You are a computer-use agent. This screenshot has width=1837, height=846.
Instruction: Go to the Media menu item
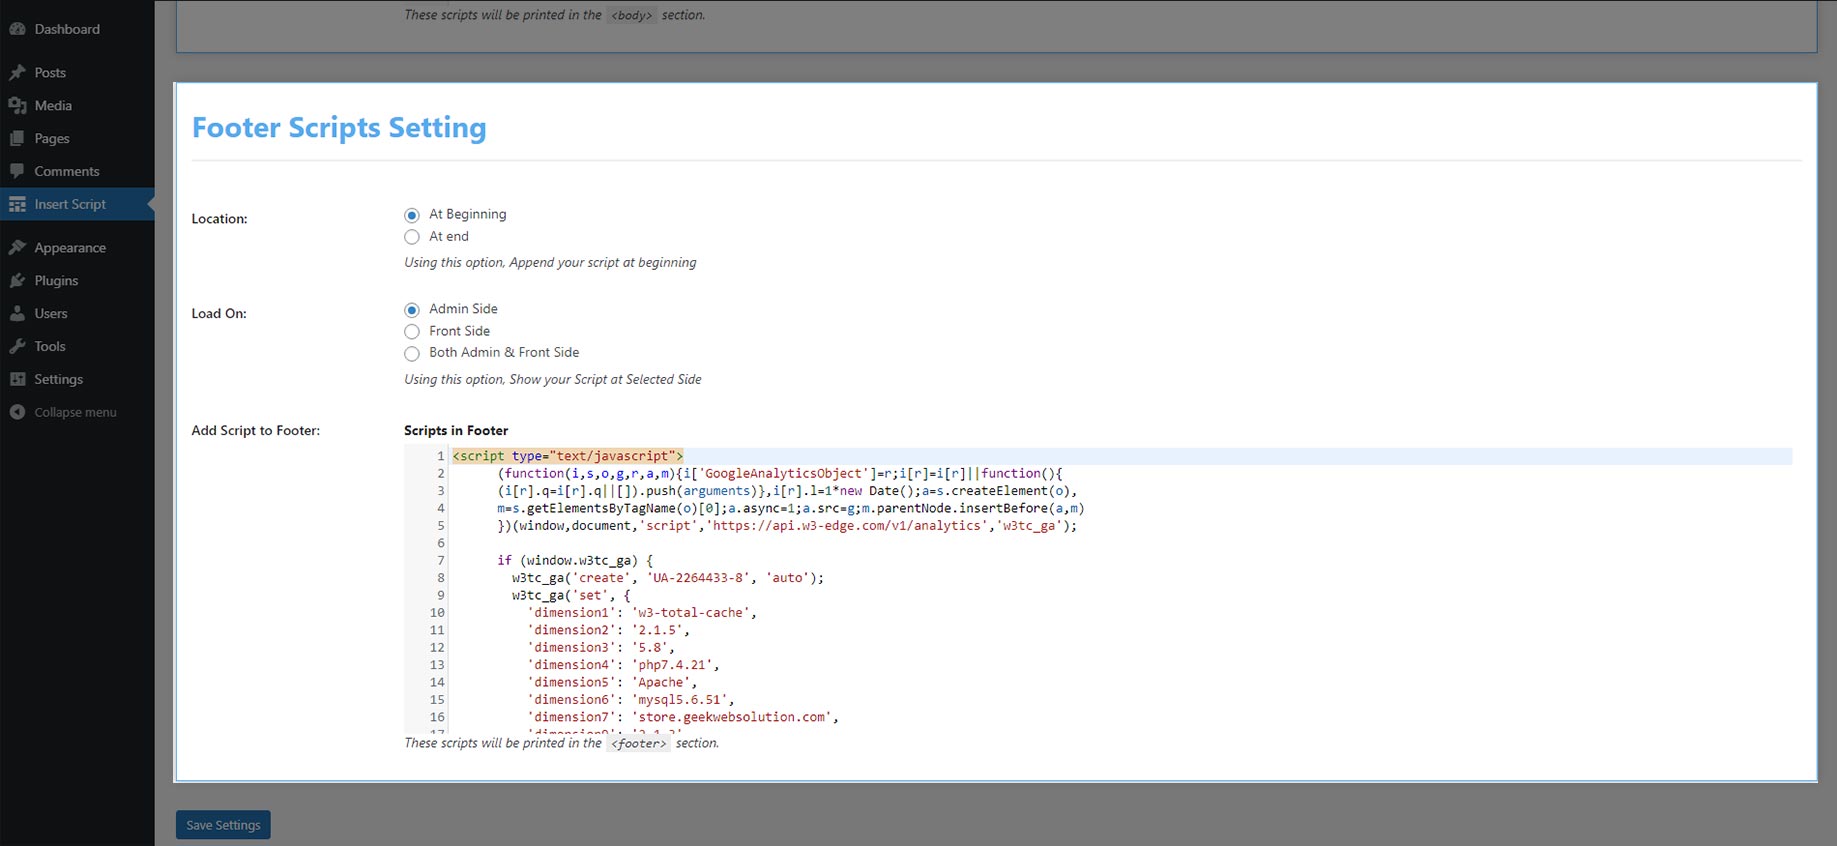[77, 105]
